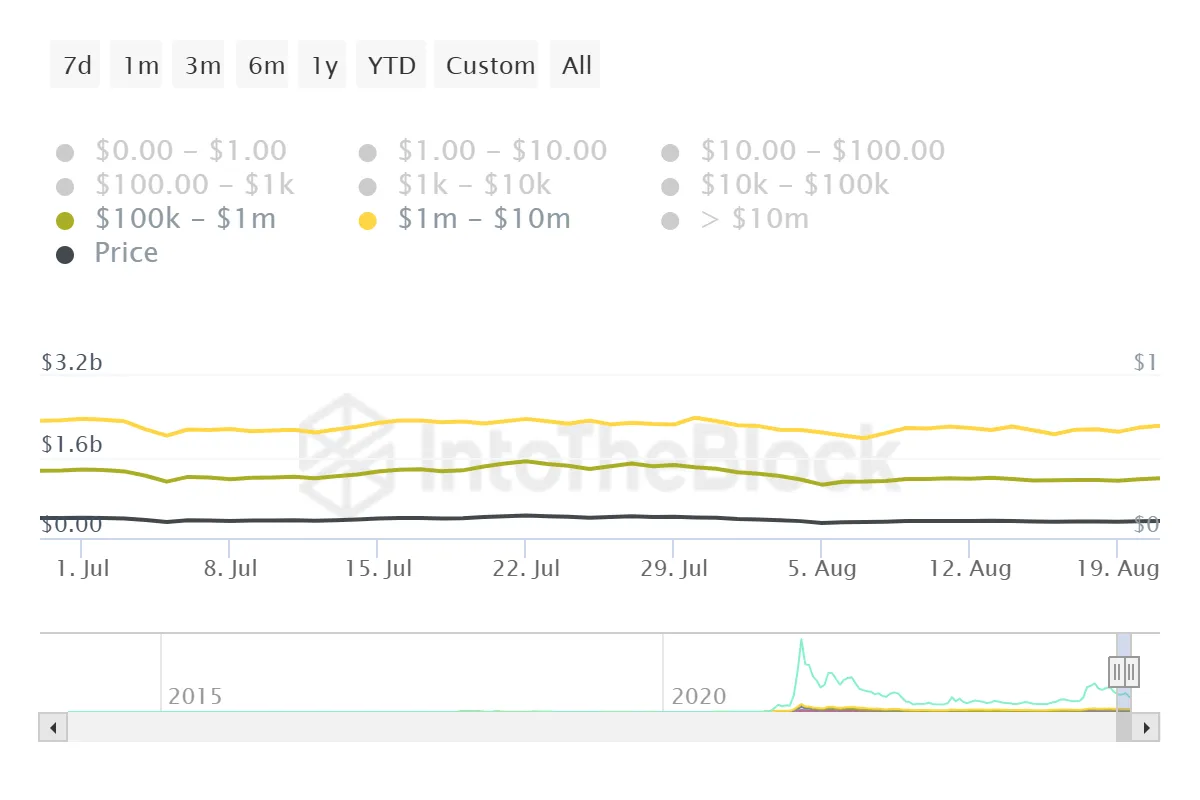Show All historical data
The height and width of the screenshot is (800, 1200).
(x=577, y=66)
